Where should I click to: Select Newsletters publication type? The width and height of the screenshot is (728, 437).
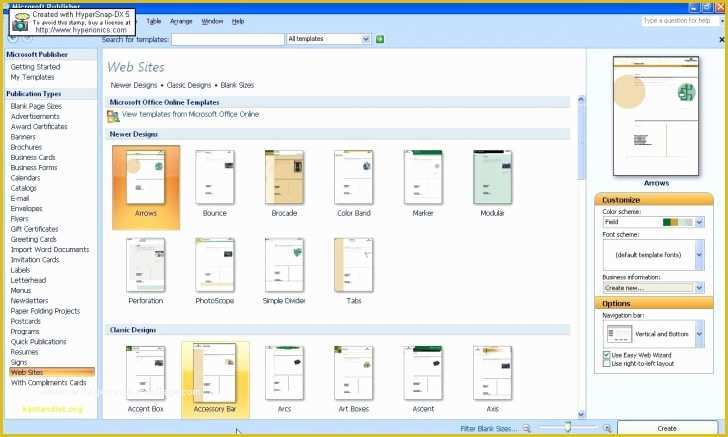(x=29, y=300)
